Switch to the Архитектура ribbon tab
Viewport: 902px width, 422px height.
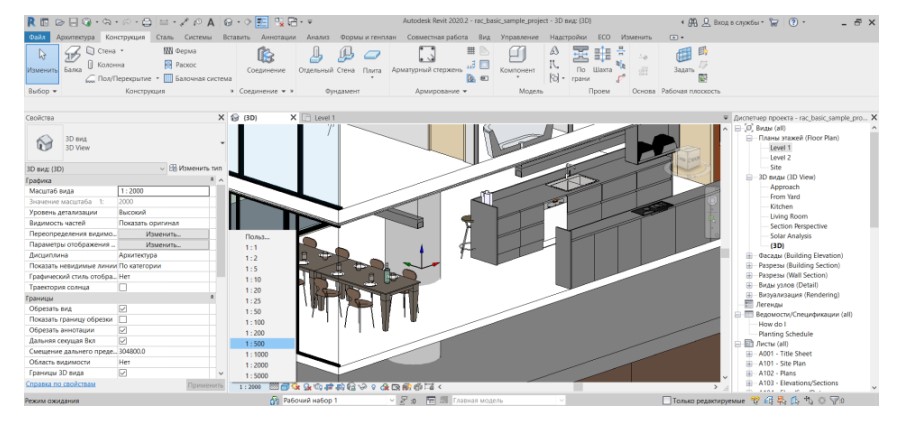[x=75, y=37]
